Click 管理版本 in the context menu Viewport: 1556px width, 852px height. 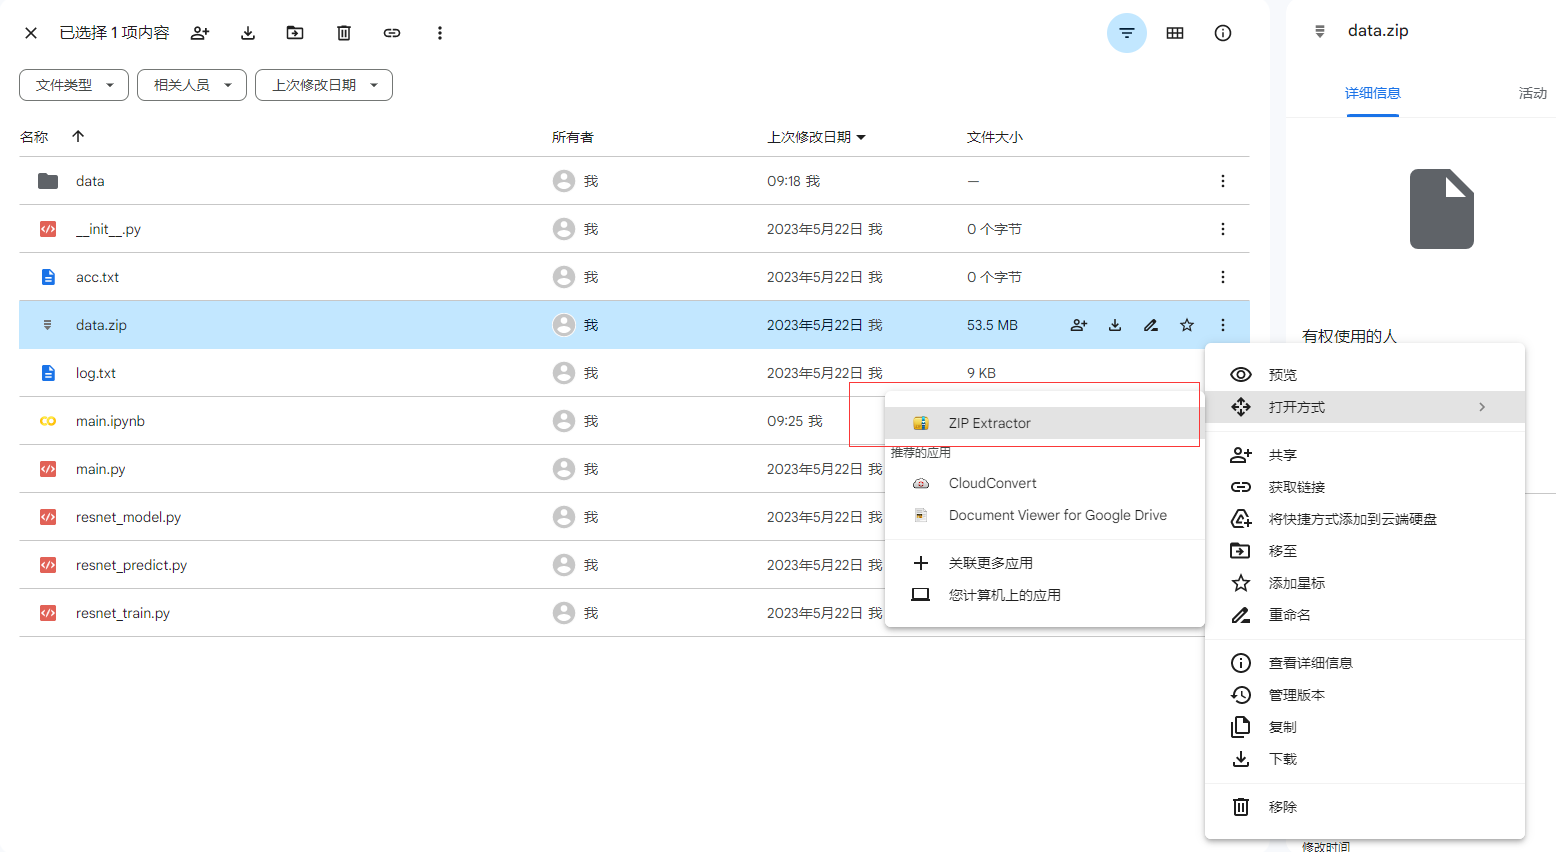point(1365,695)
